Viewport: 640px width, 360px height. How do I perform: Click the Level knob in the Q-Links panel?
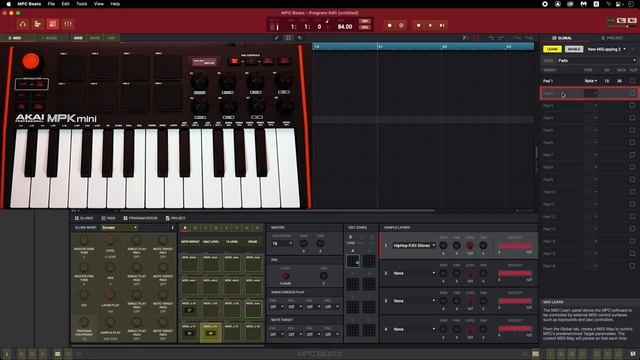(110, 241)
